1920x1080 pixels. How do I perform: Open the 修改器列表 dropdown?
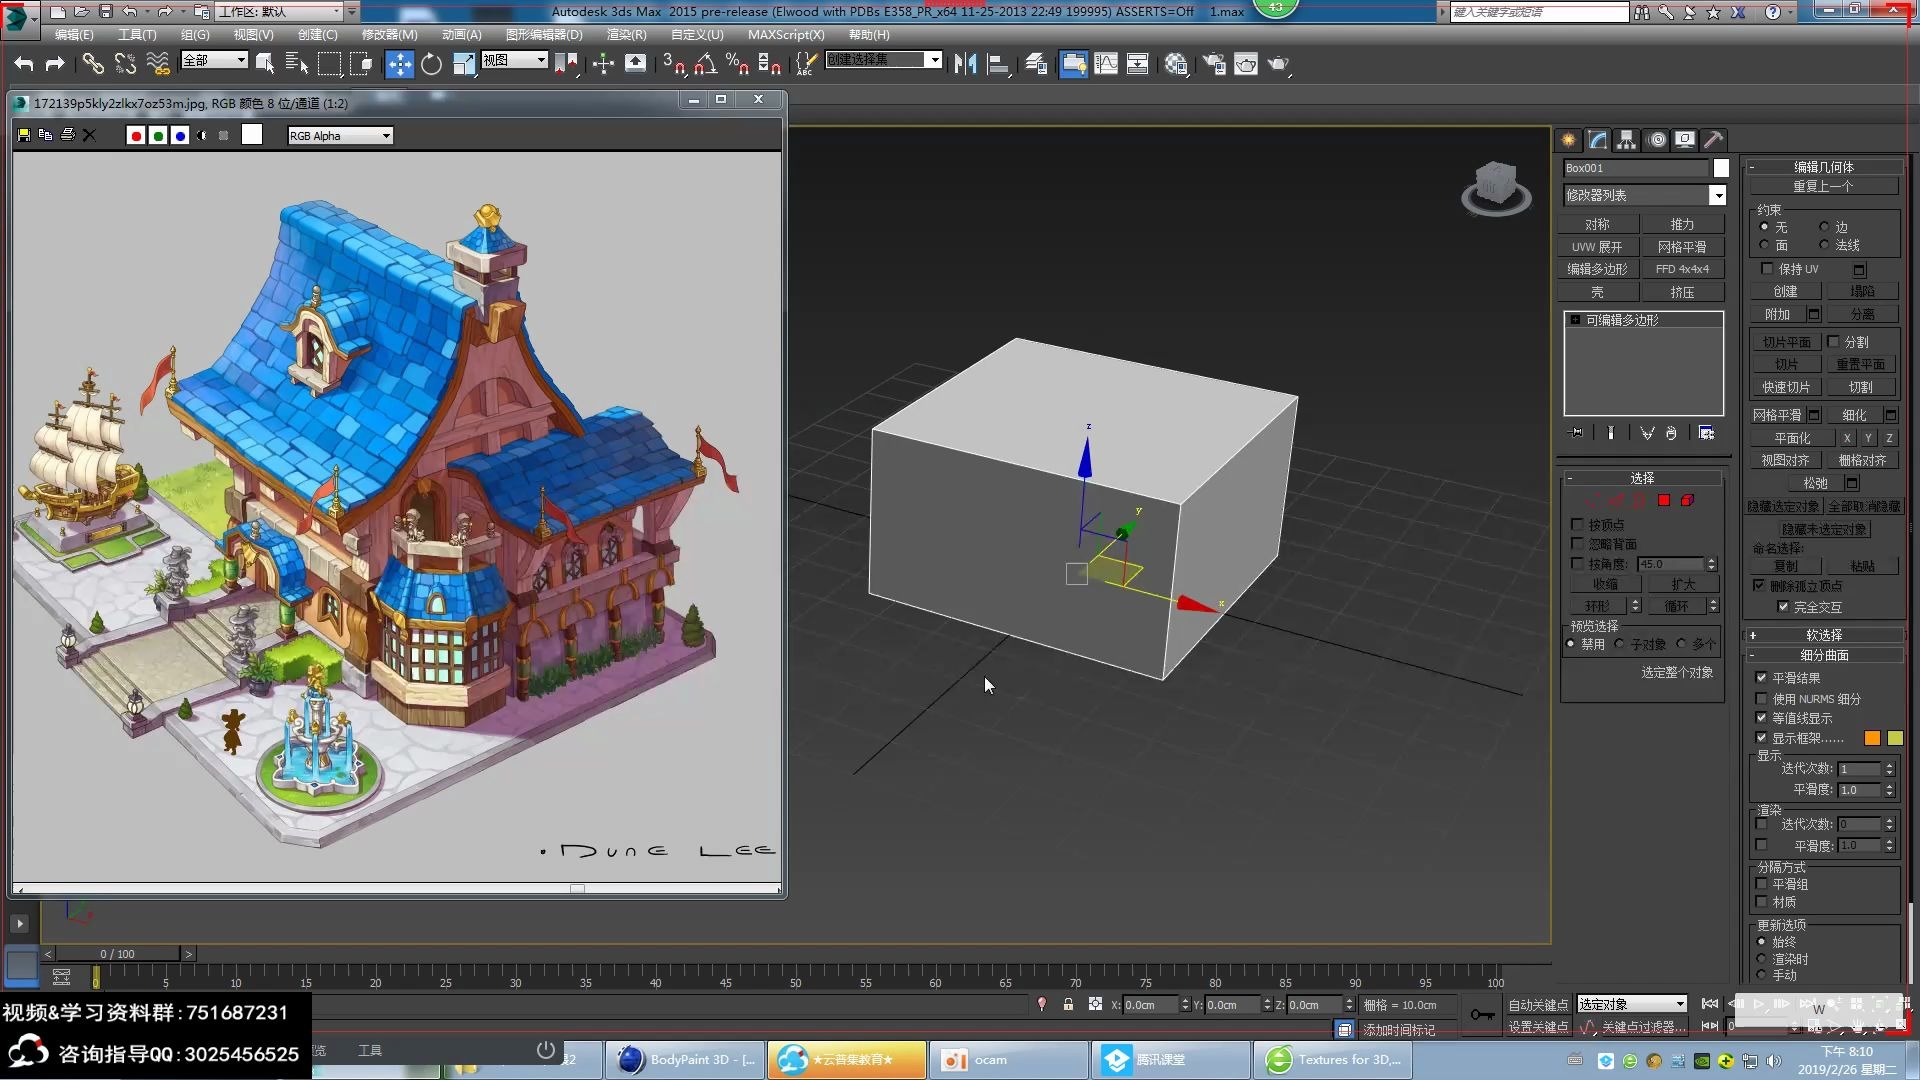click(x=1718, y=195)
